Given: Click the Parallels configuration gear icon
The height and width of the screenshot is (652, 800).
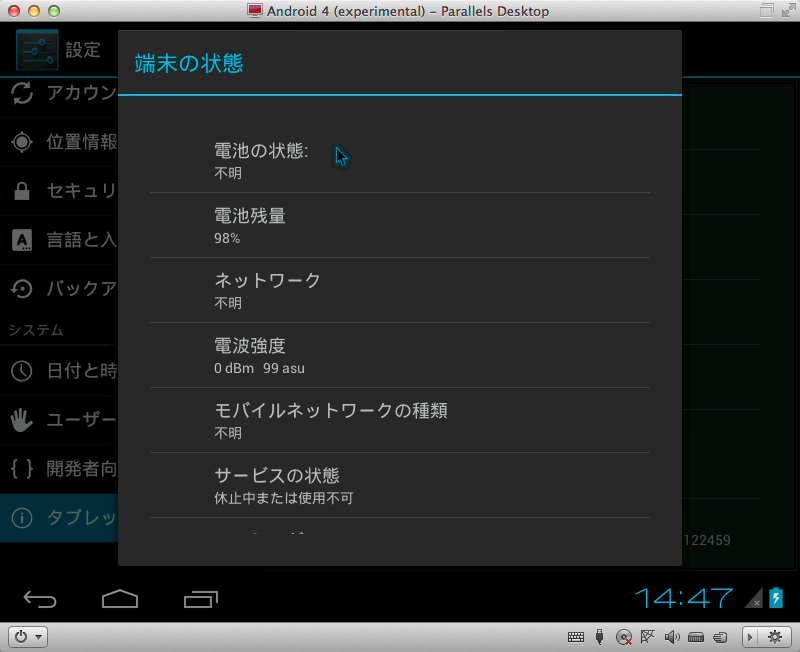Looking at the screenshot, I should click(775, 637).
